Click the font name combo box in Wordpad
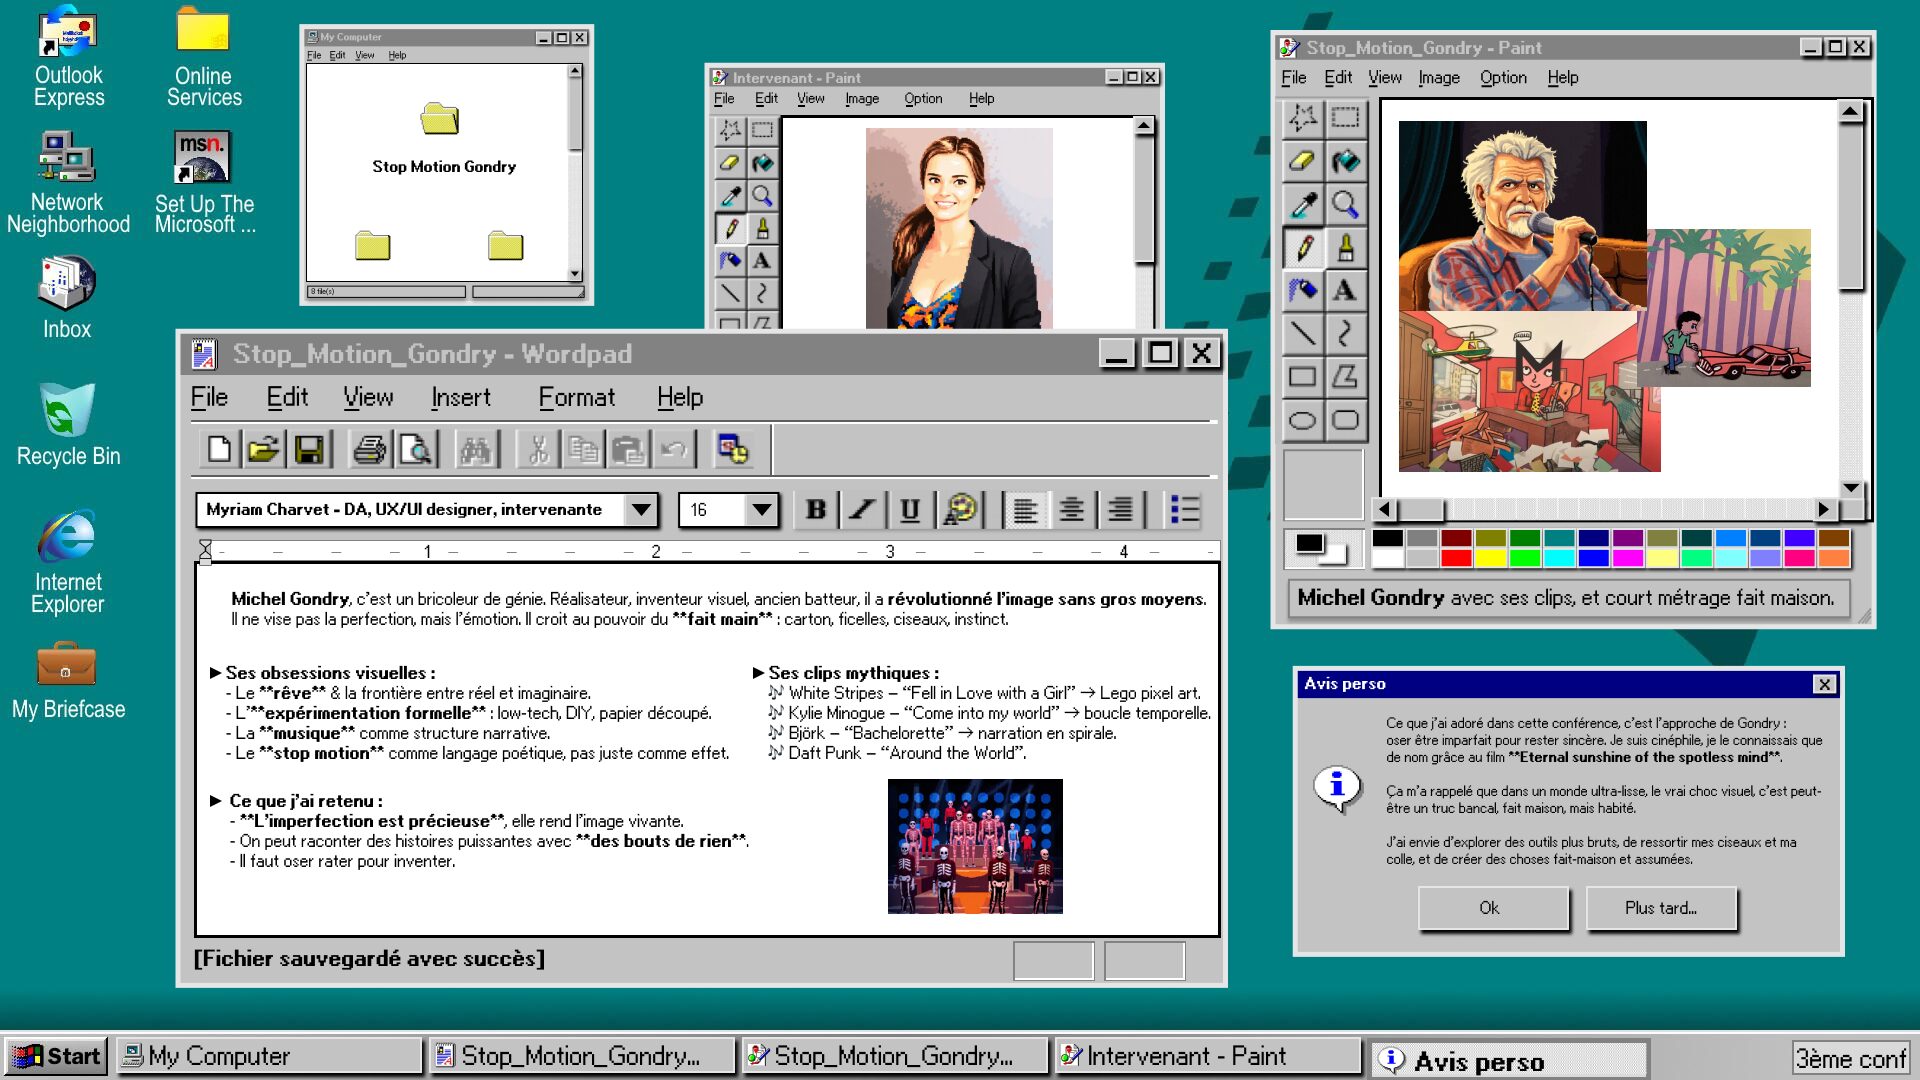 tap(426, 510)
